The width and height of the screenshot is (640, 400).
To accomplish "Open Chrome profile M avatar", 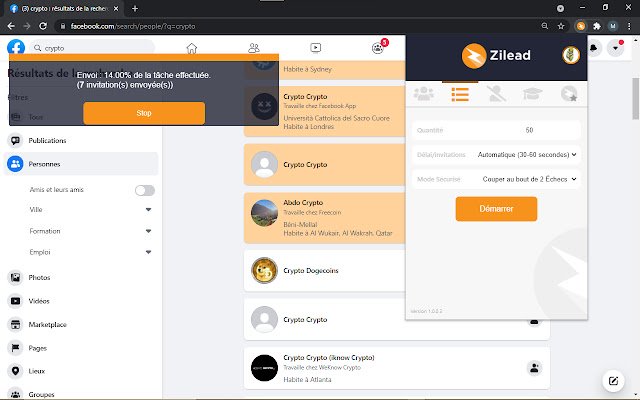I will [613, 26].
